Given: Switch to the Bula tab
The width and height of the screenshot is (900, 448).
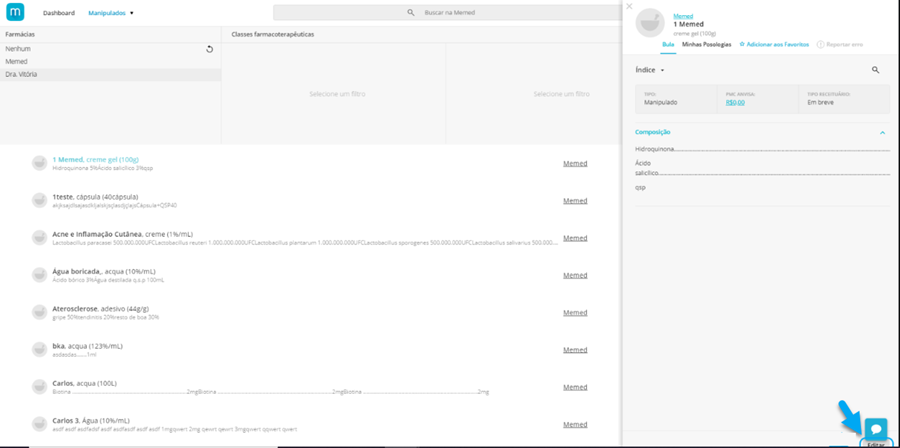Looking at the screenshot, I should [x=668, y=44].
